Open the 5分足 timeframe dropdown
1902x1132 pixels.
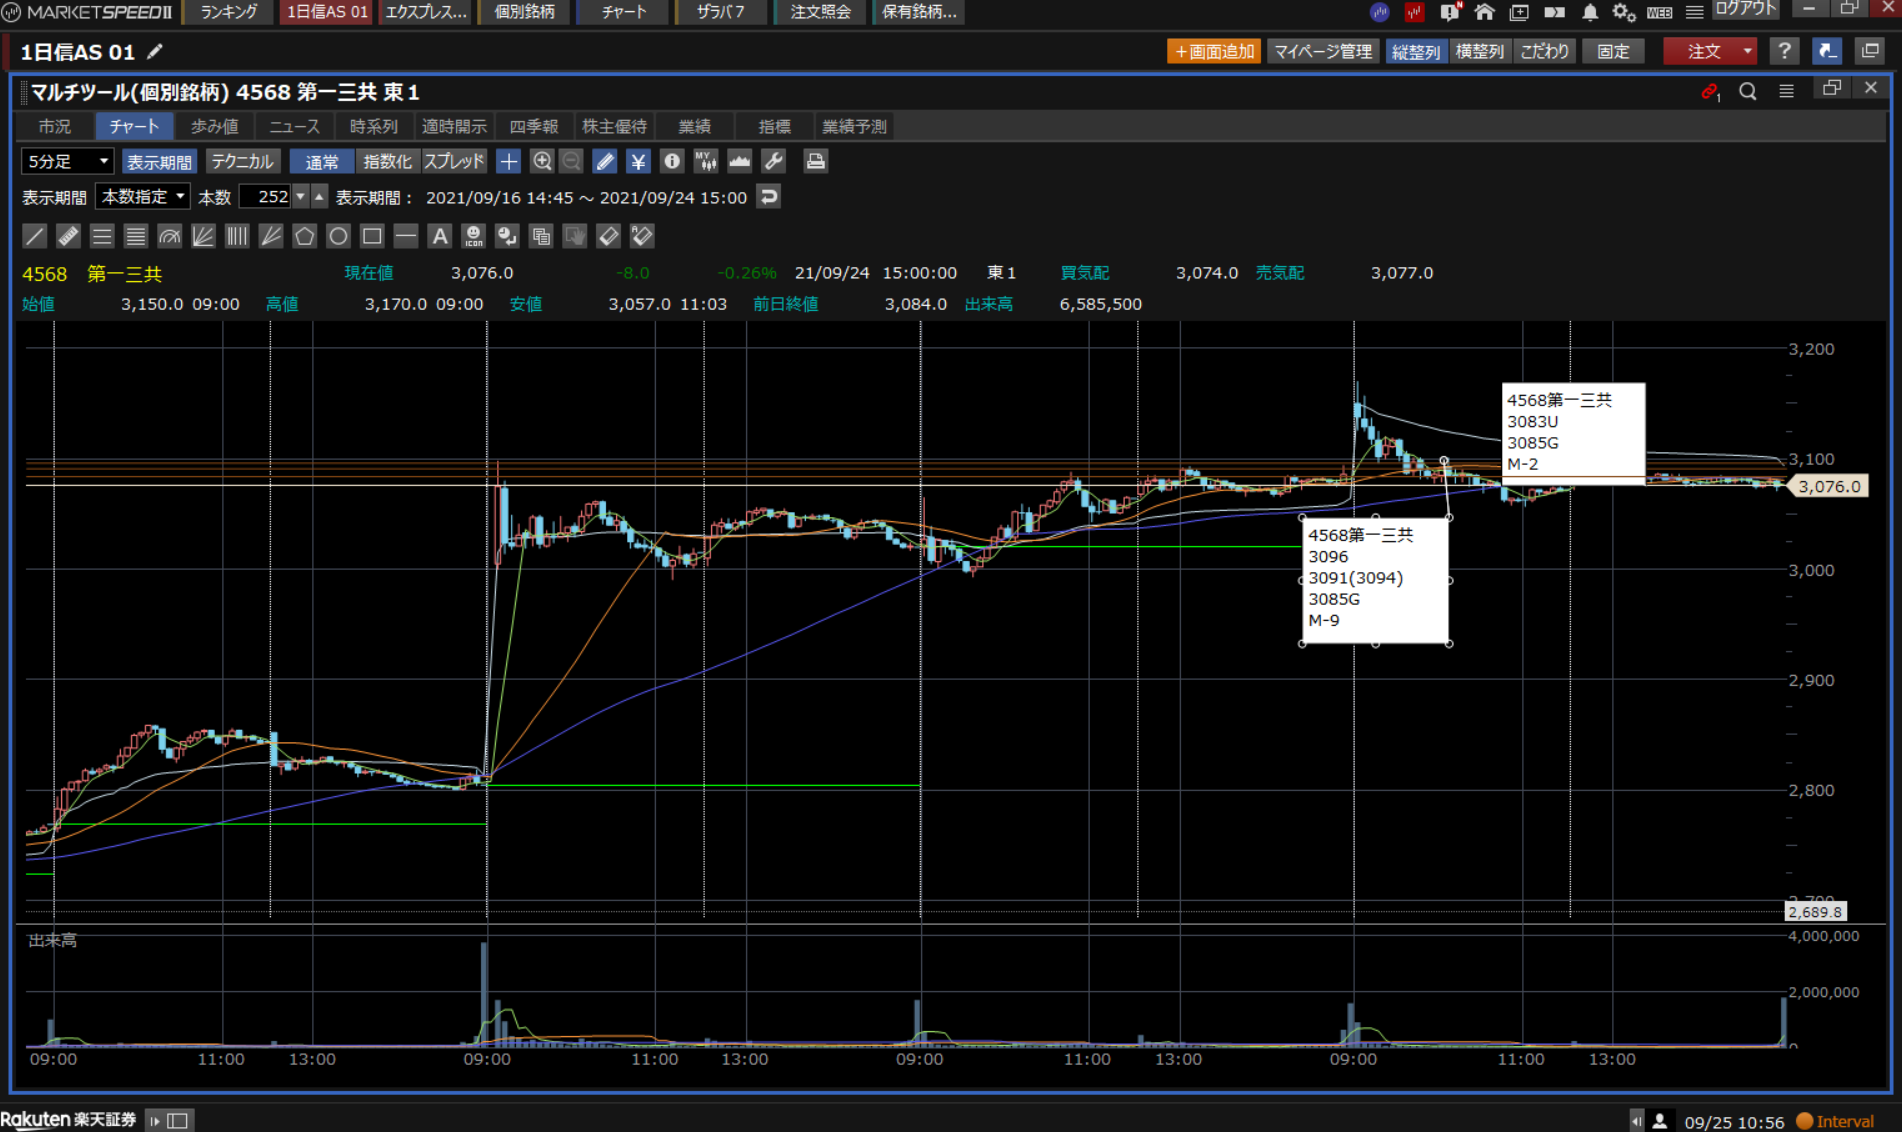pyautogui.click(x=67, y=161)
